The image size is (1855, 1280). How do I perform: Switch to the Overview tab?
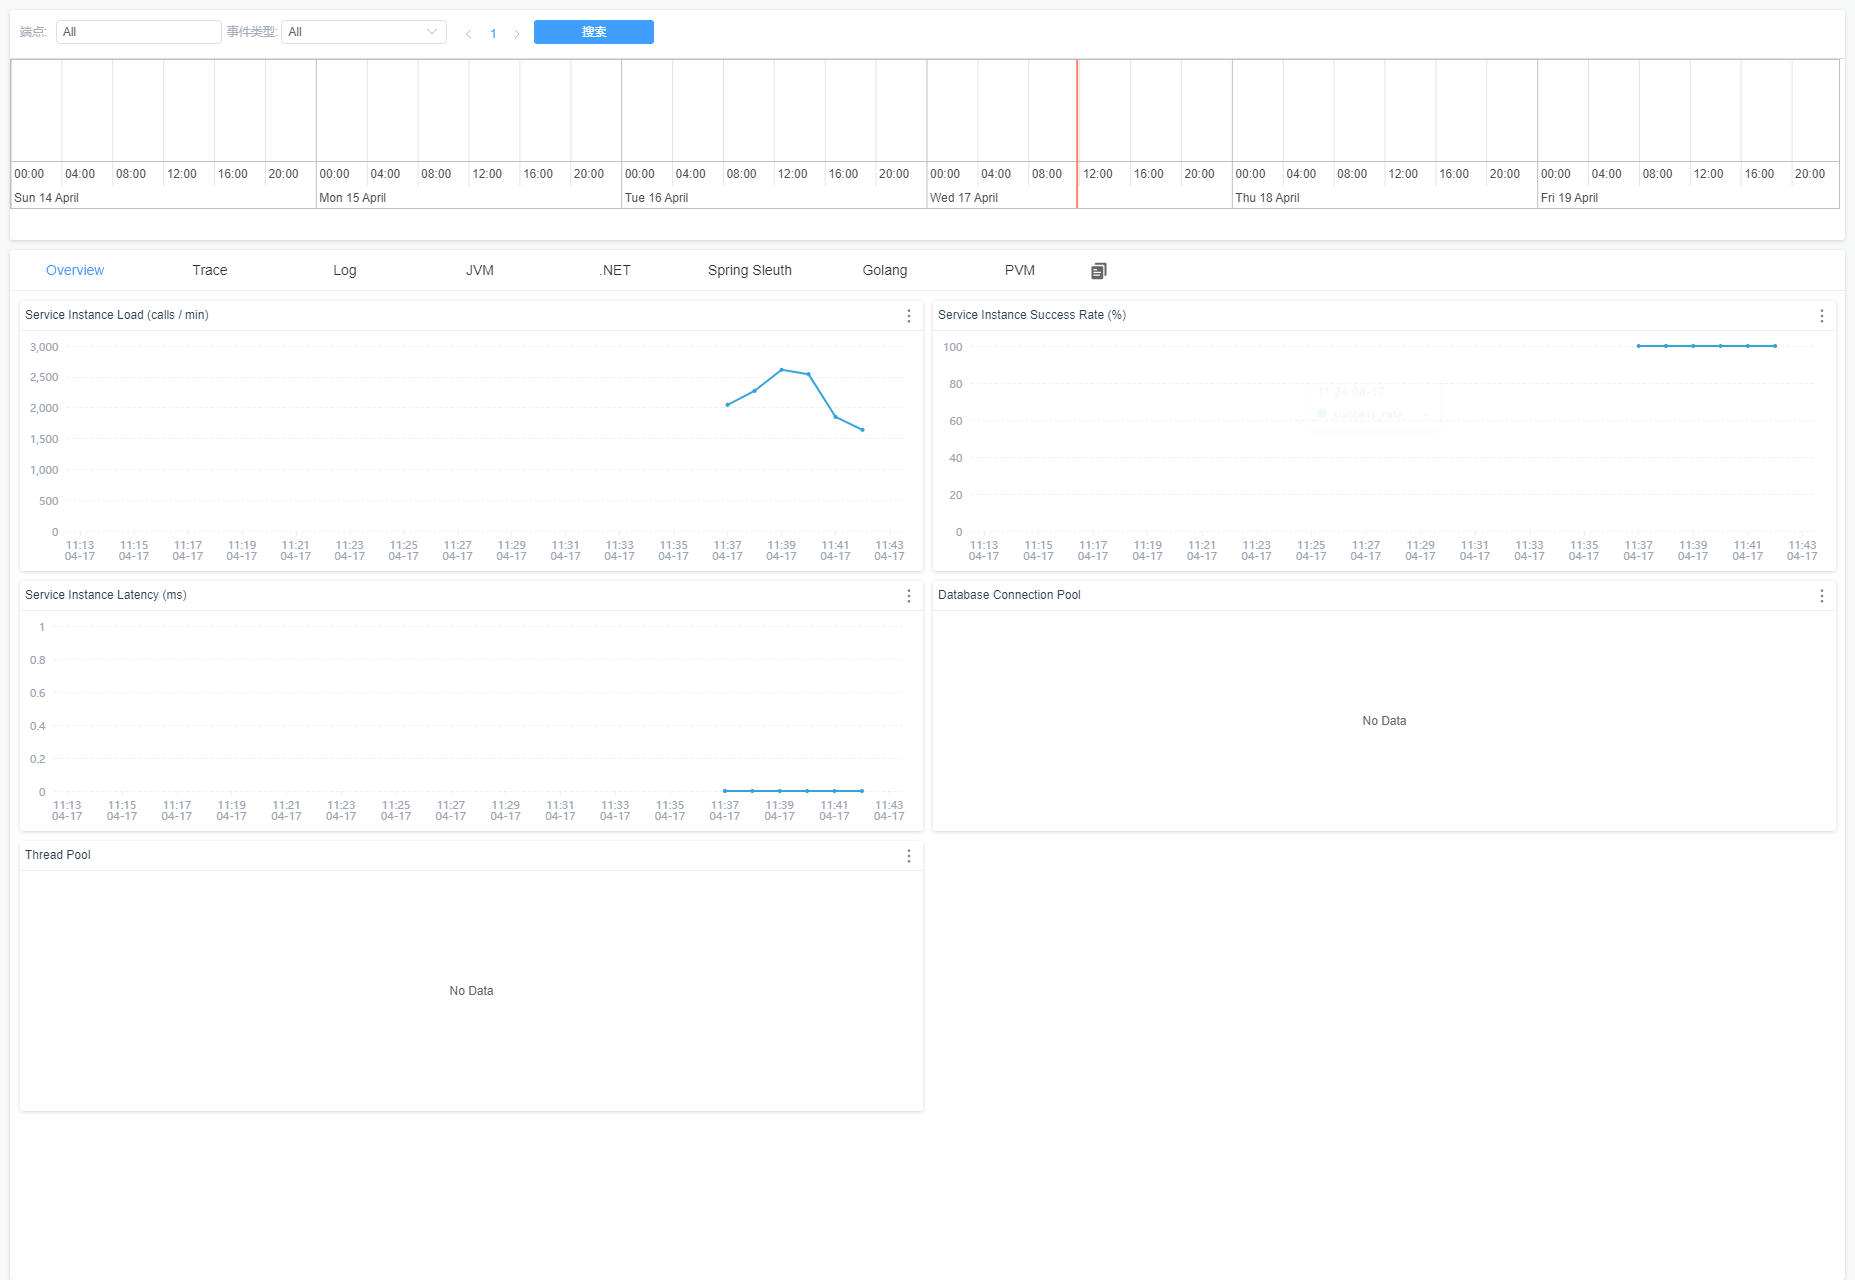click(75, 270)
